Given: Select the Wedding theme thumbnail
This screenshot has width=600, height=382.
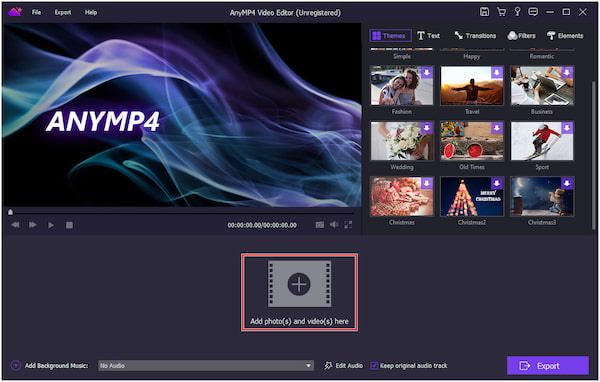Looking at the screenshot, I should (402, 141).
